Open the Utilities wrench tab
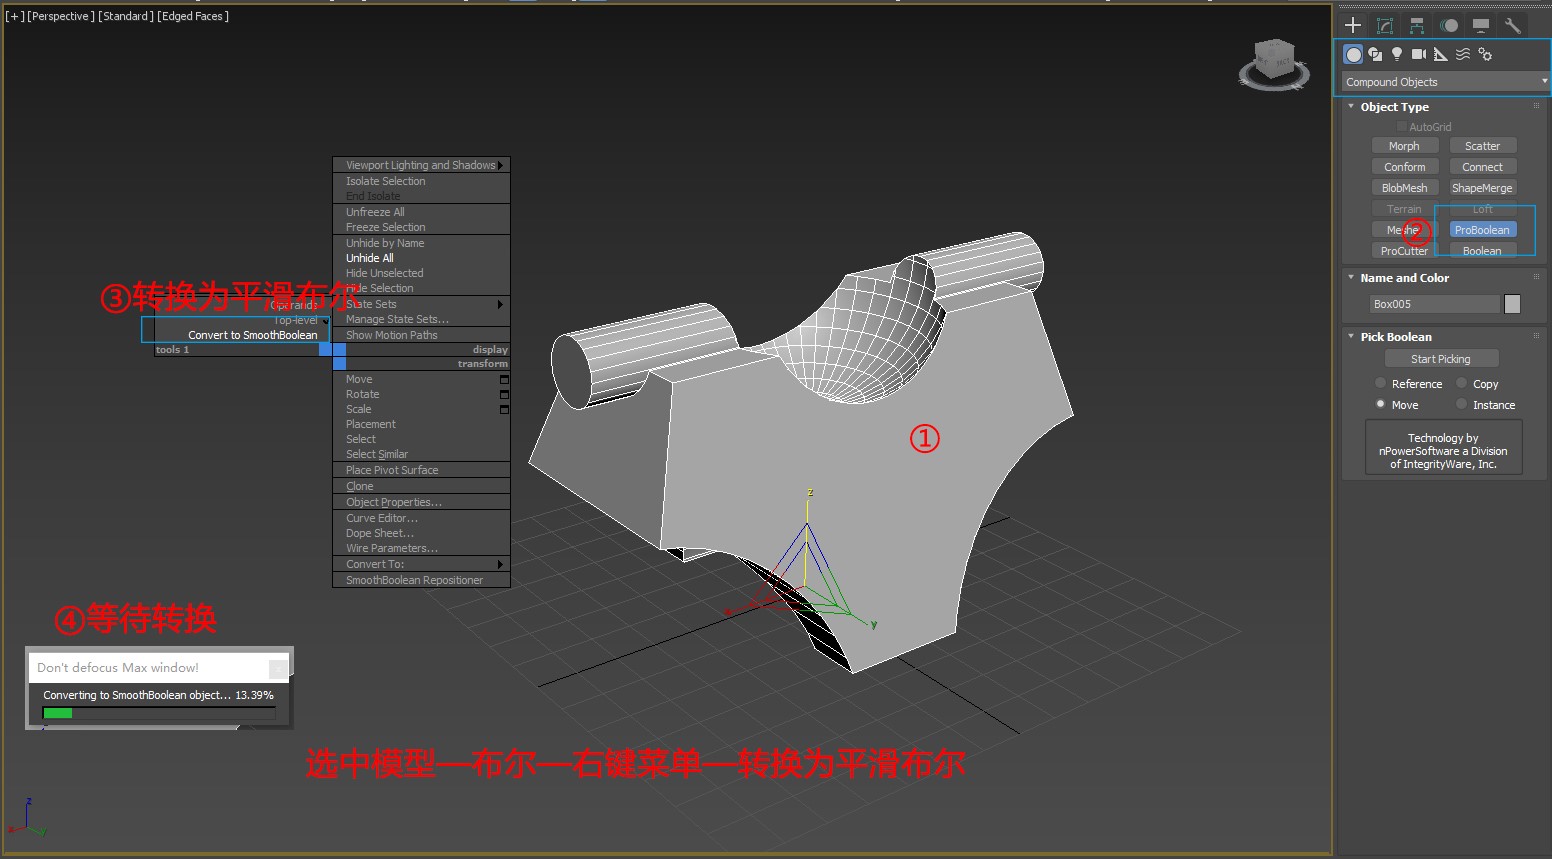 point(1513,26)
